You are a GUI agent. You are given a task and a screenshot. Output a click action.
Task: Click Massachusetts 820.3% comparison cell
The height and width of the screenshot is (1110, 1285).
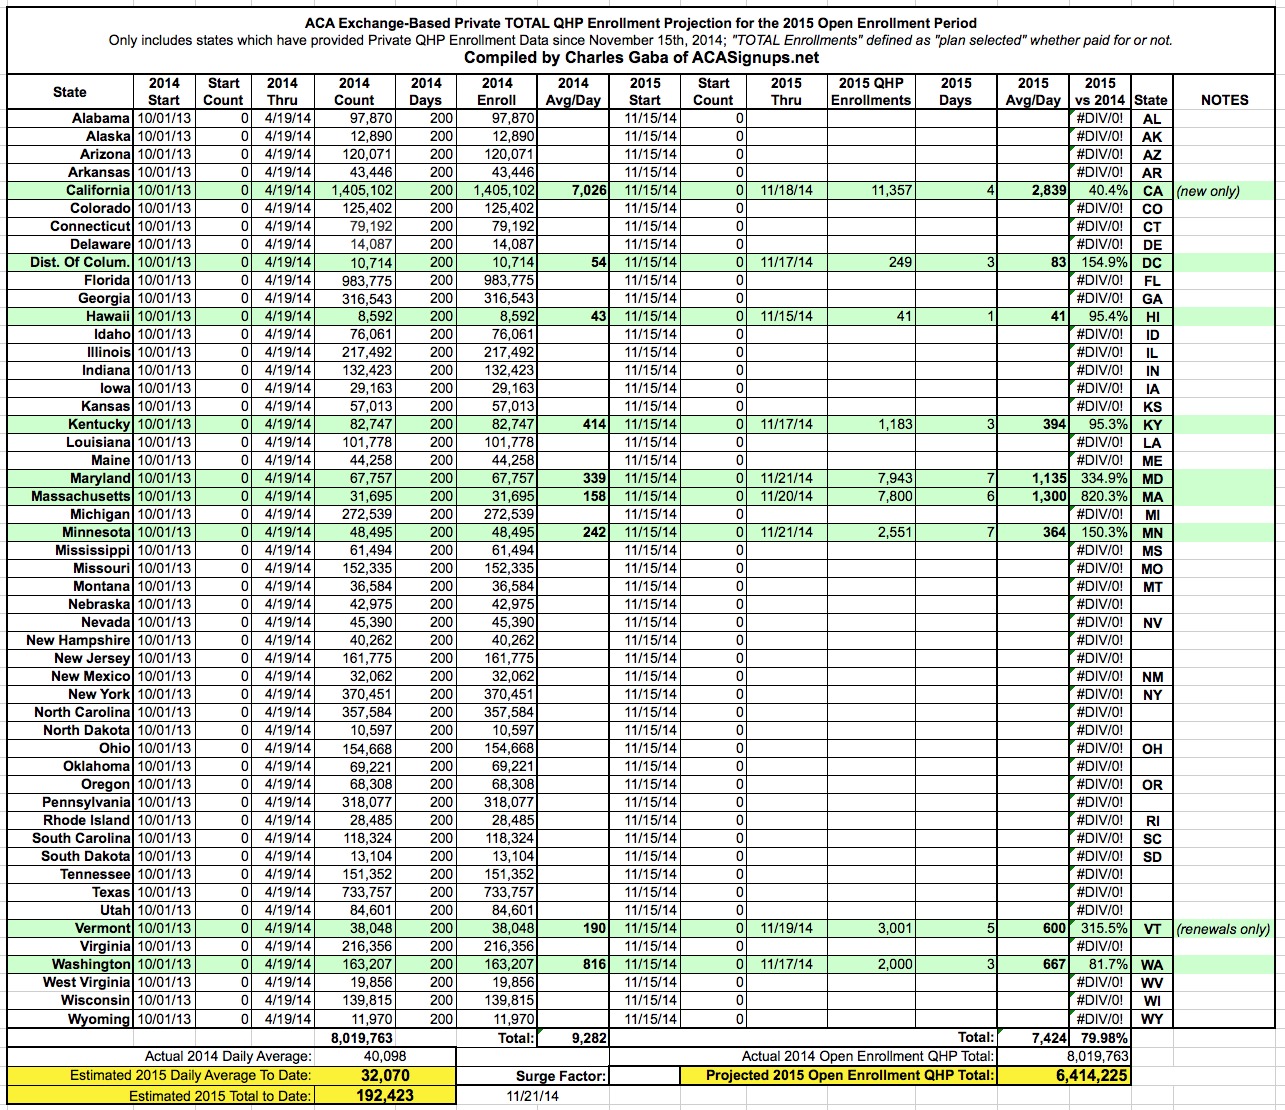tap(1100, 497)
